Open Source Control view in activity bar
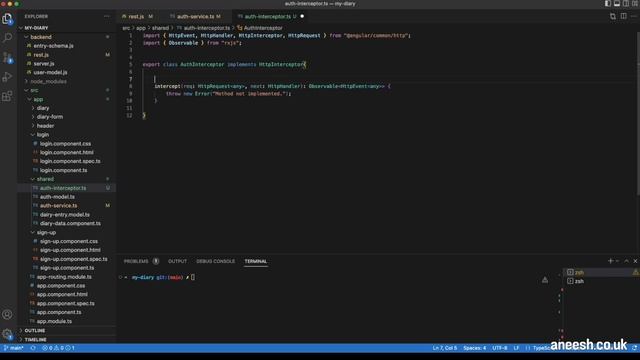This screenshot has width=640, height=360. coord(7,58)
